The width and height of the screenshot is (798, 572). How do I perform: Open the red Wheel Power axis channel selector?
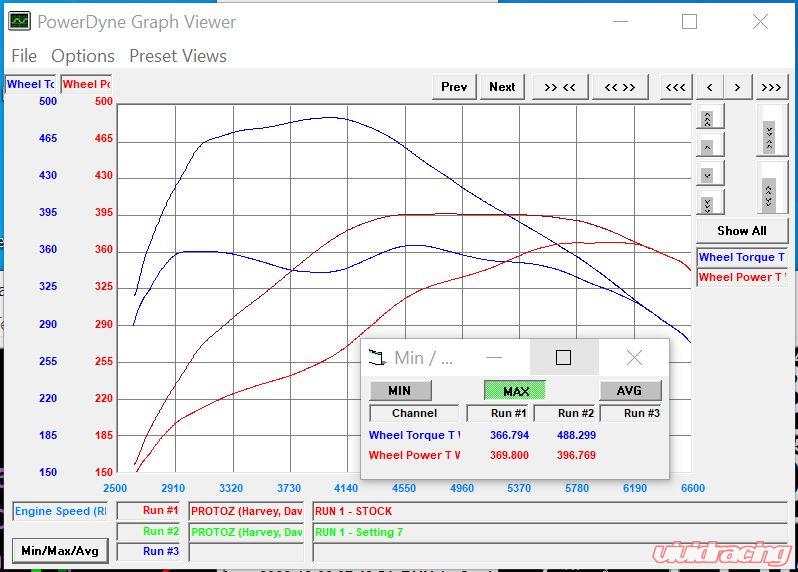click(86, 84)
